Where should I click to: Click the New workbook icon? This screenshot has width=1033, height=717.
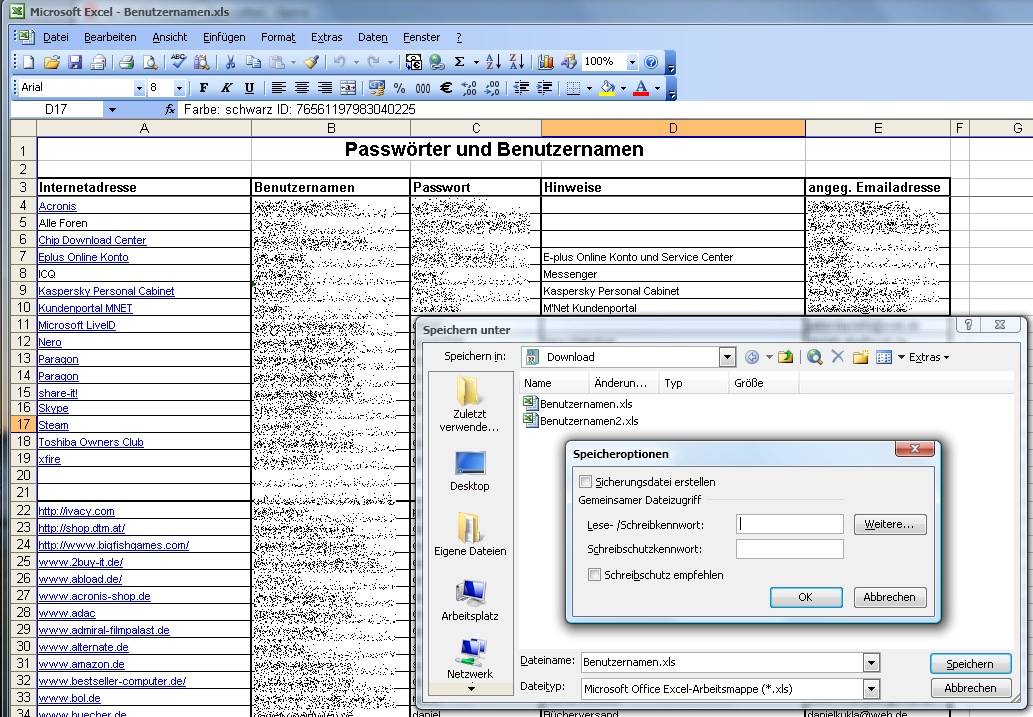pos(28,63)
